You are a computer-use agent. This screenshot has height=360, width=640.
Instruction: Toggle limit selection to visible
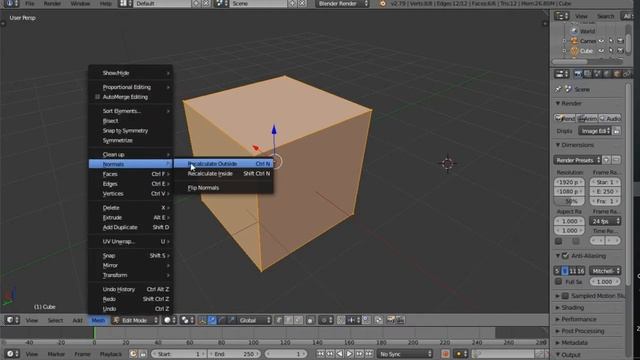[310, 320]
